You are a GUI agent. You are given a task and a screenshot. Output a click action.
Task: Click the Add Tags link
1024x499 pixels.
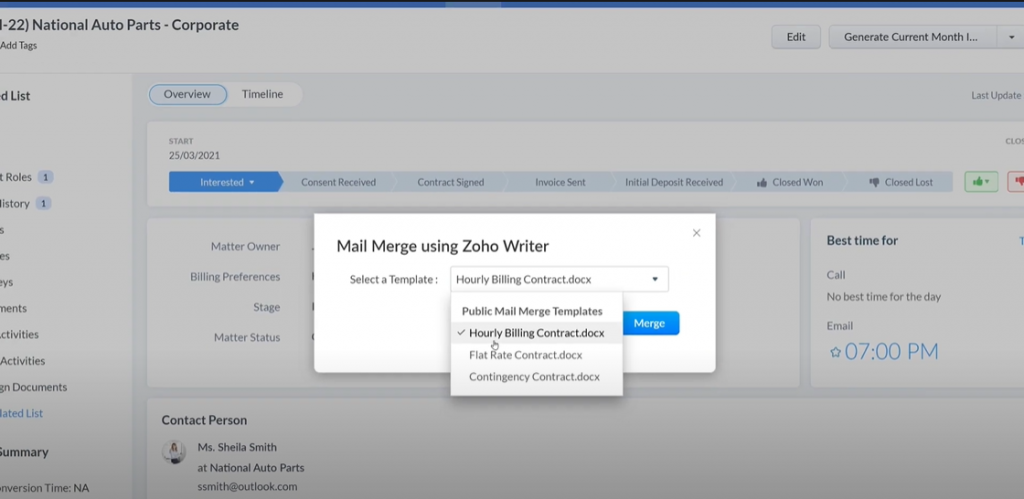(x=18, y=46)
